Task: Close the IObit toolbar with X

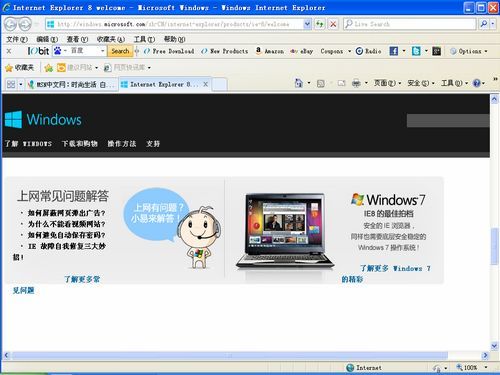Action: point(9,51)
